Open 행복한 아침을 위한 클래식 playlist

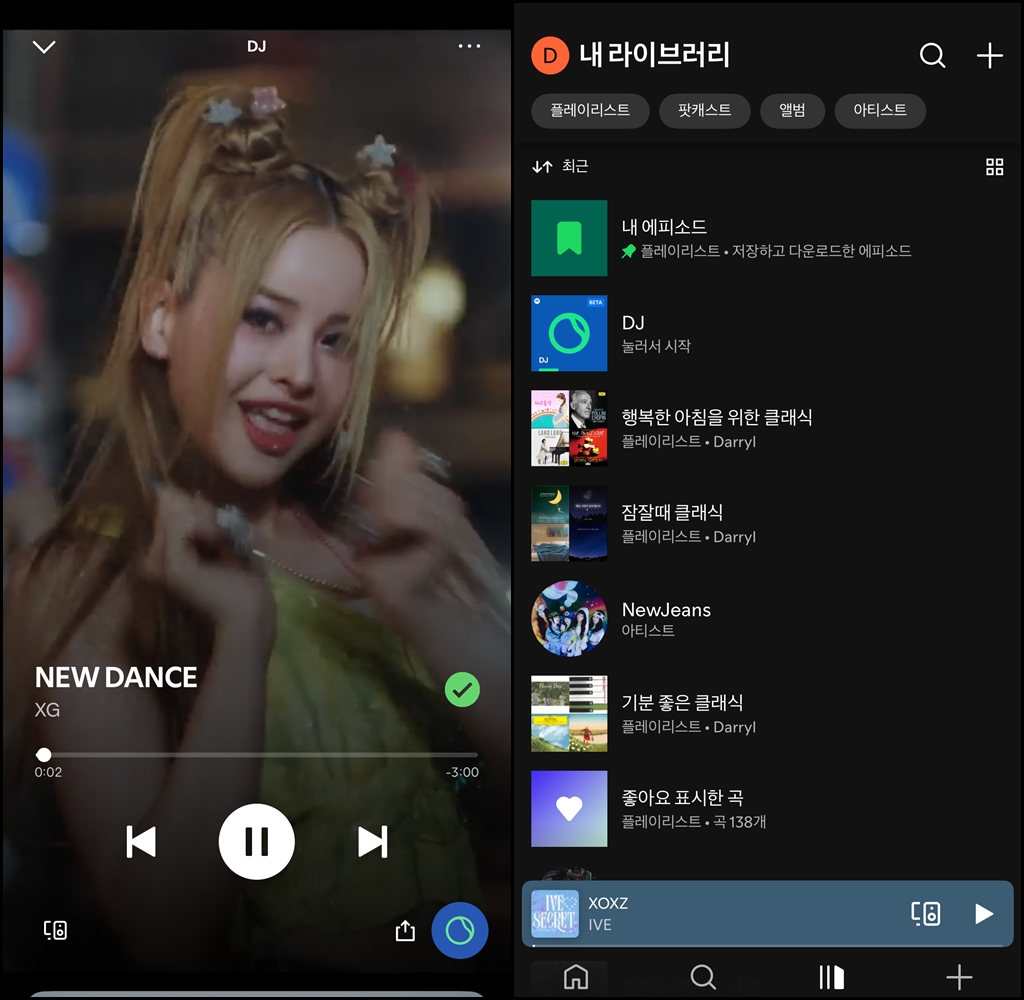(x=767, y=428)
